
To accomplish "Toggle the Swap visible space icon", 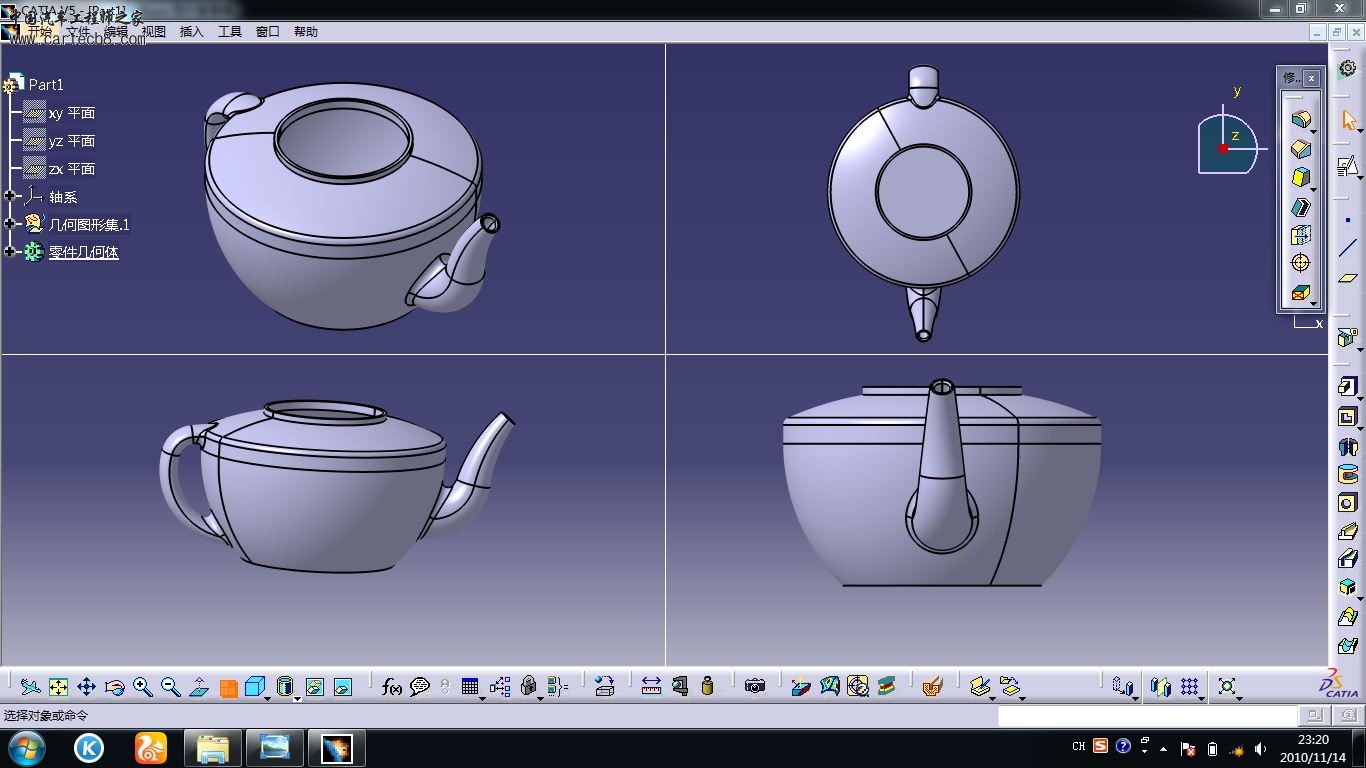I will [343, 686].
